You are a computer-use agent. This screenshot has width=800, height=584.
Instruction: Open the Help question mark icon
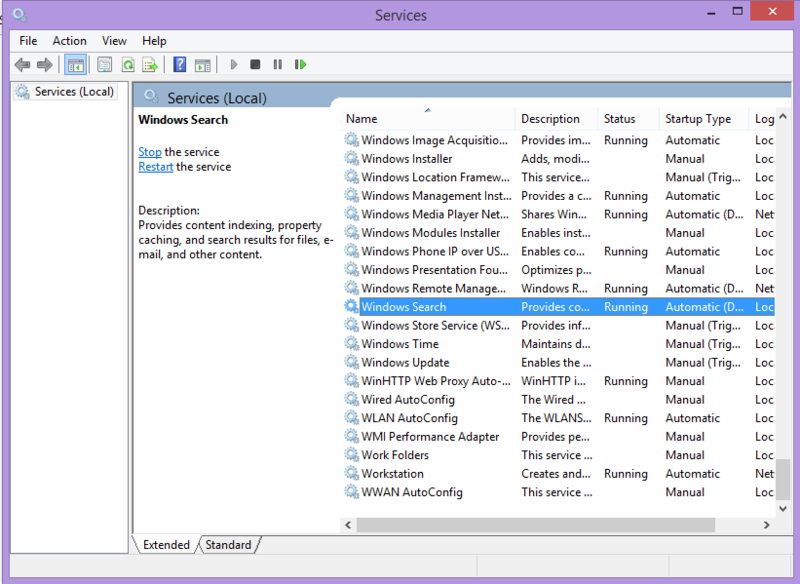pyautogui.click(x=180, y=65)
